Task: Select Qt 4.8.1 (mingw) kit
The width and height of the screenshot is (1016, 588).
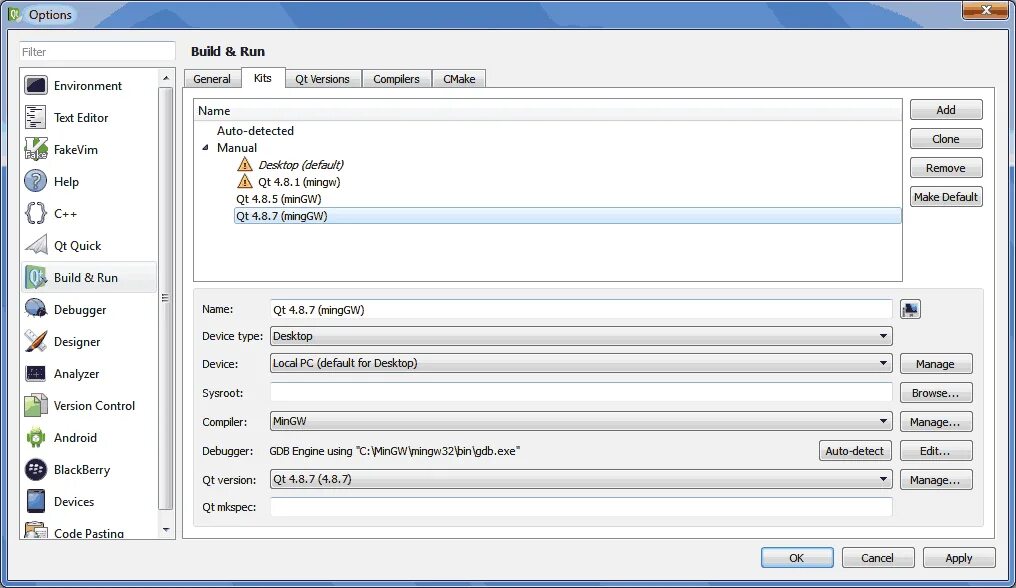Action: (x=299, y=182)
